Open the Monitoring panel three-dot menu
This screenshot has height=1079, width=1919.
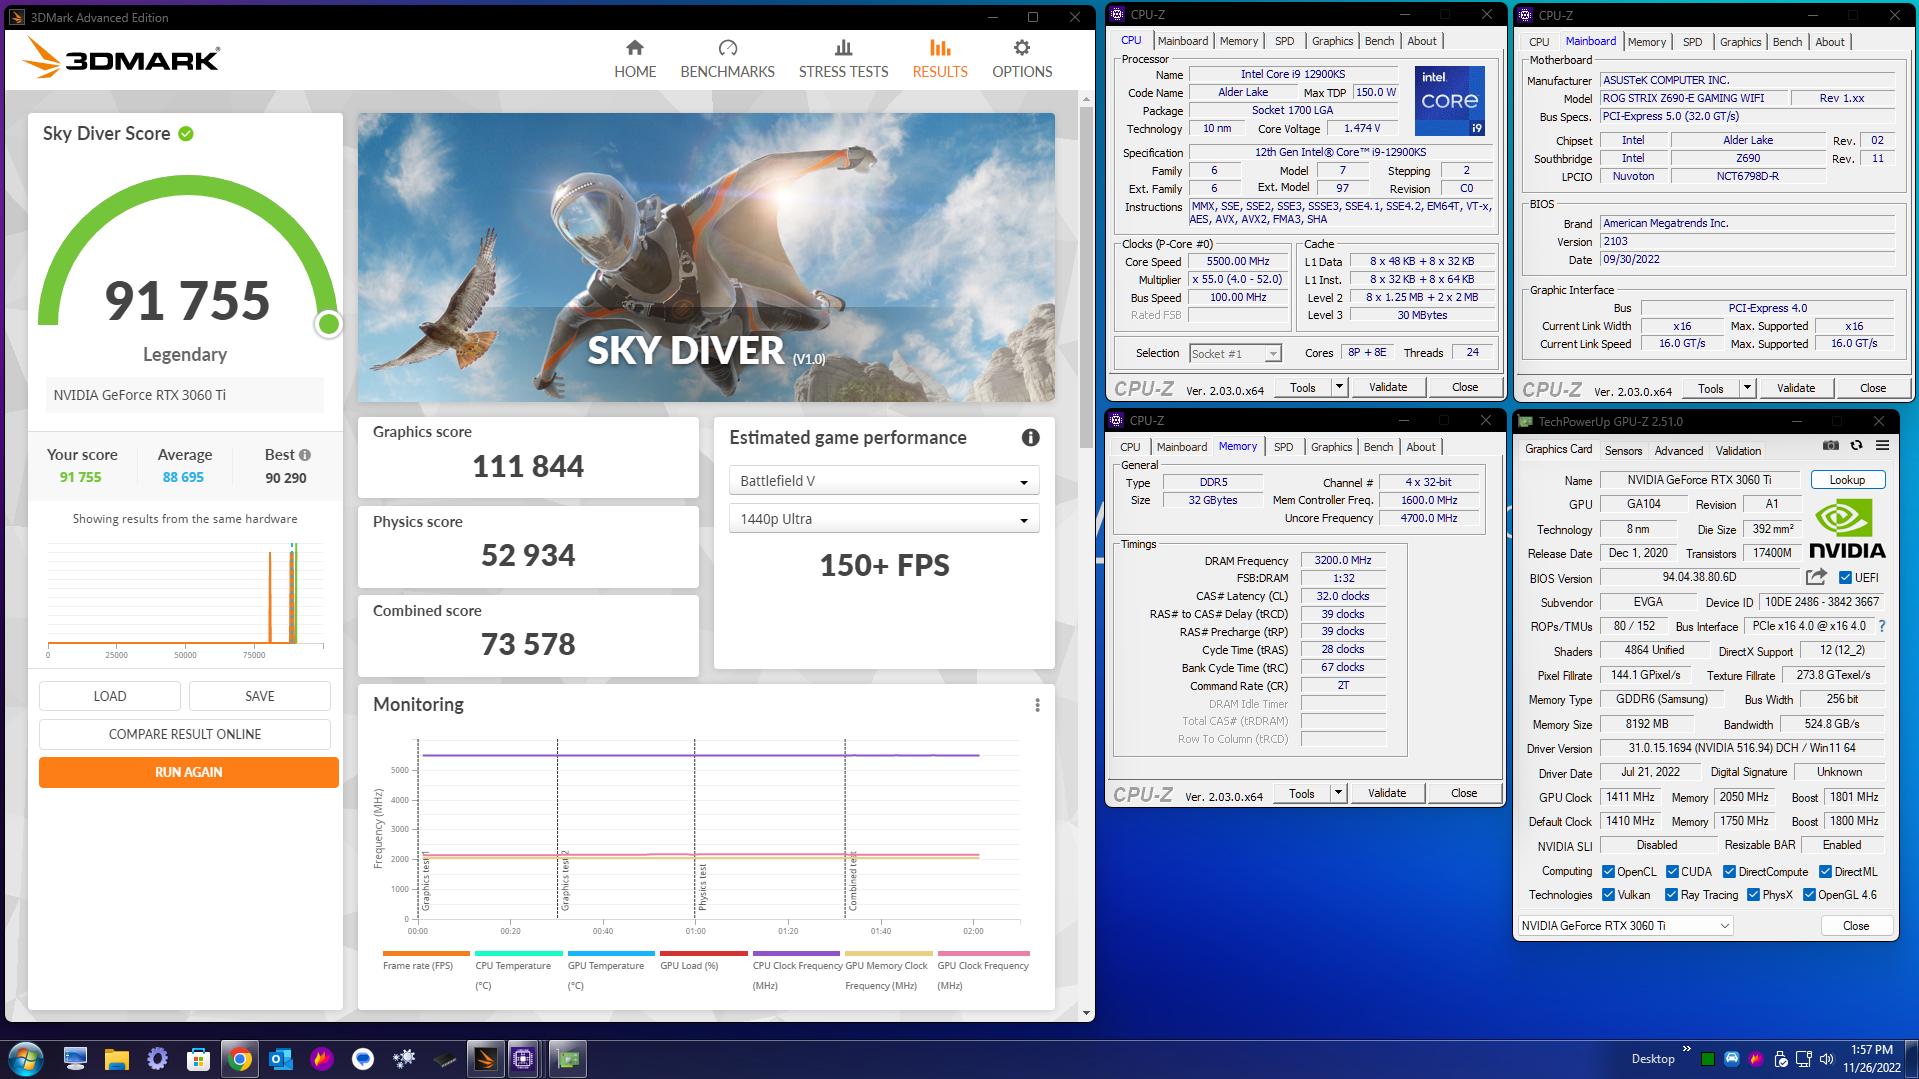click(x=1037, y=705)
